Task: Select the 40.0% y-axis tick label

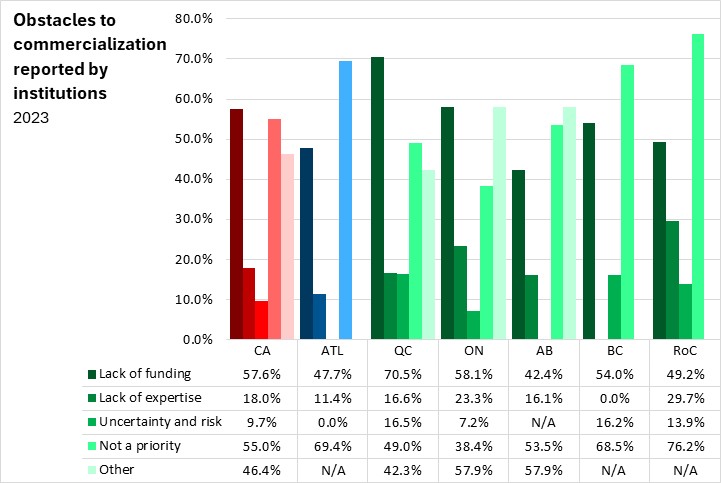Action: click(x=194, y=179)
